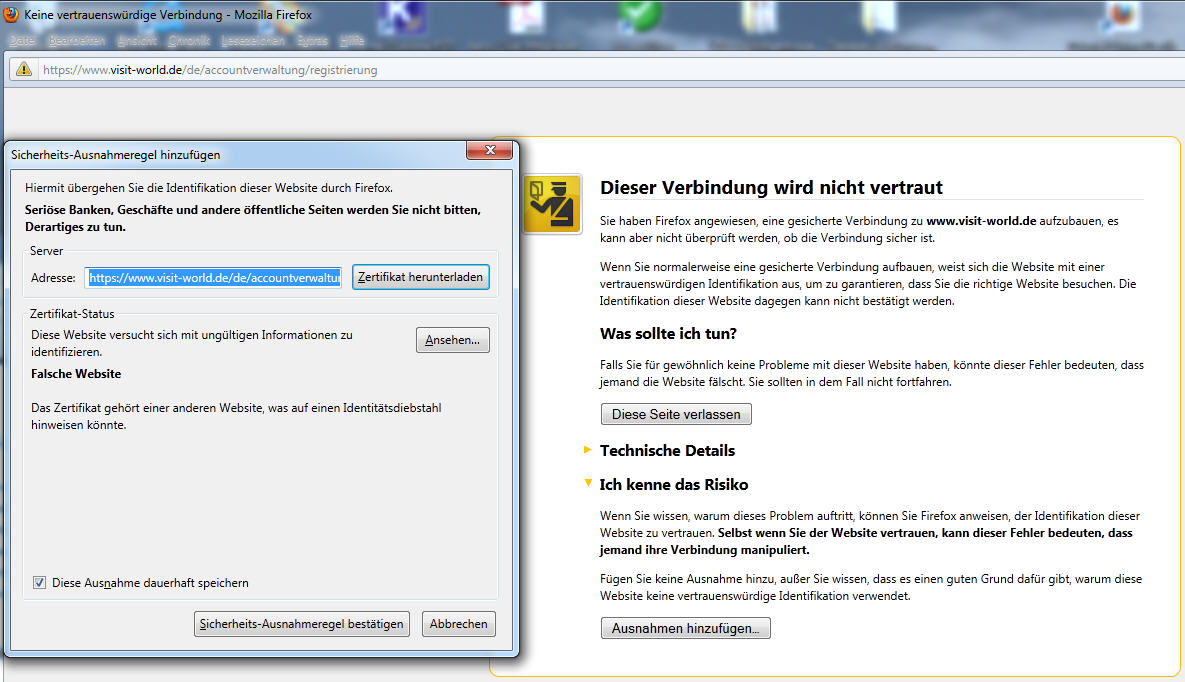Click 'Ansehen...' to view the certificate
This screenshot has height=682, width=1185.
(x=452, y=340)
